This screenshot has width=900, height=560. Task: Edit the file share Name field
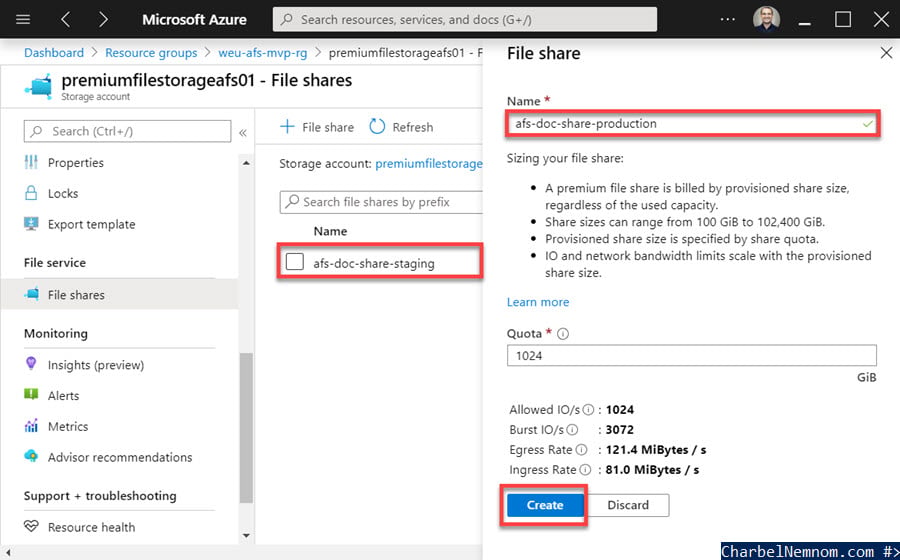692,124
